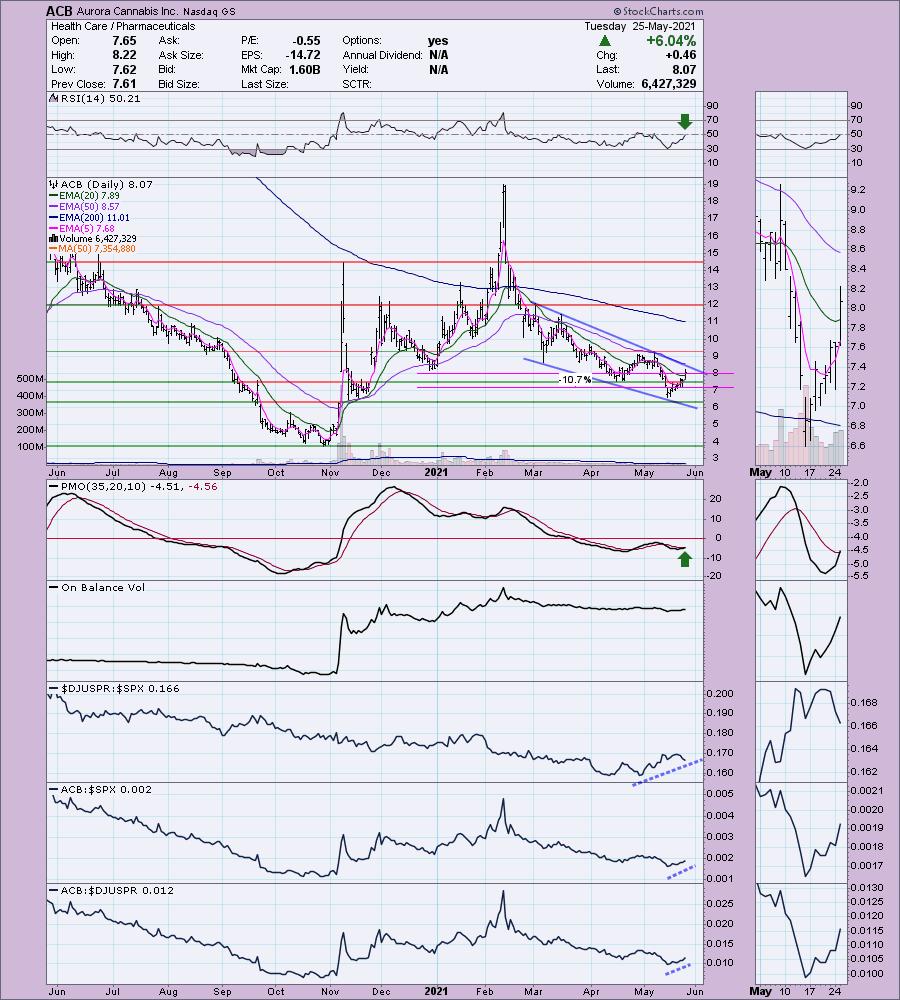Screen dimensions: 900x1000
Task: Click the EMA(5) 7.68 legend entry
Action: (82, 228)
